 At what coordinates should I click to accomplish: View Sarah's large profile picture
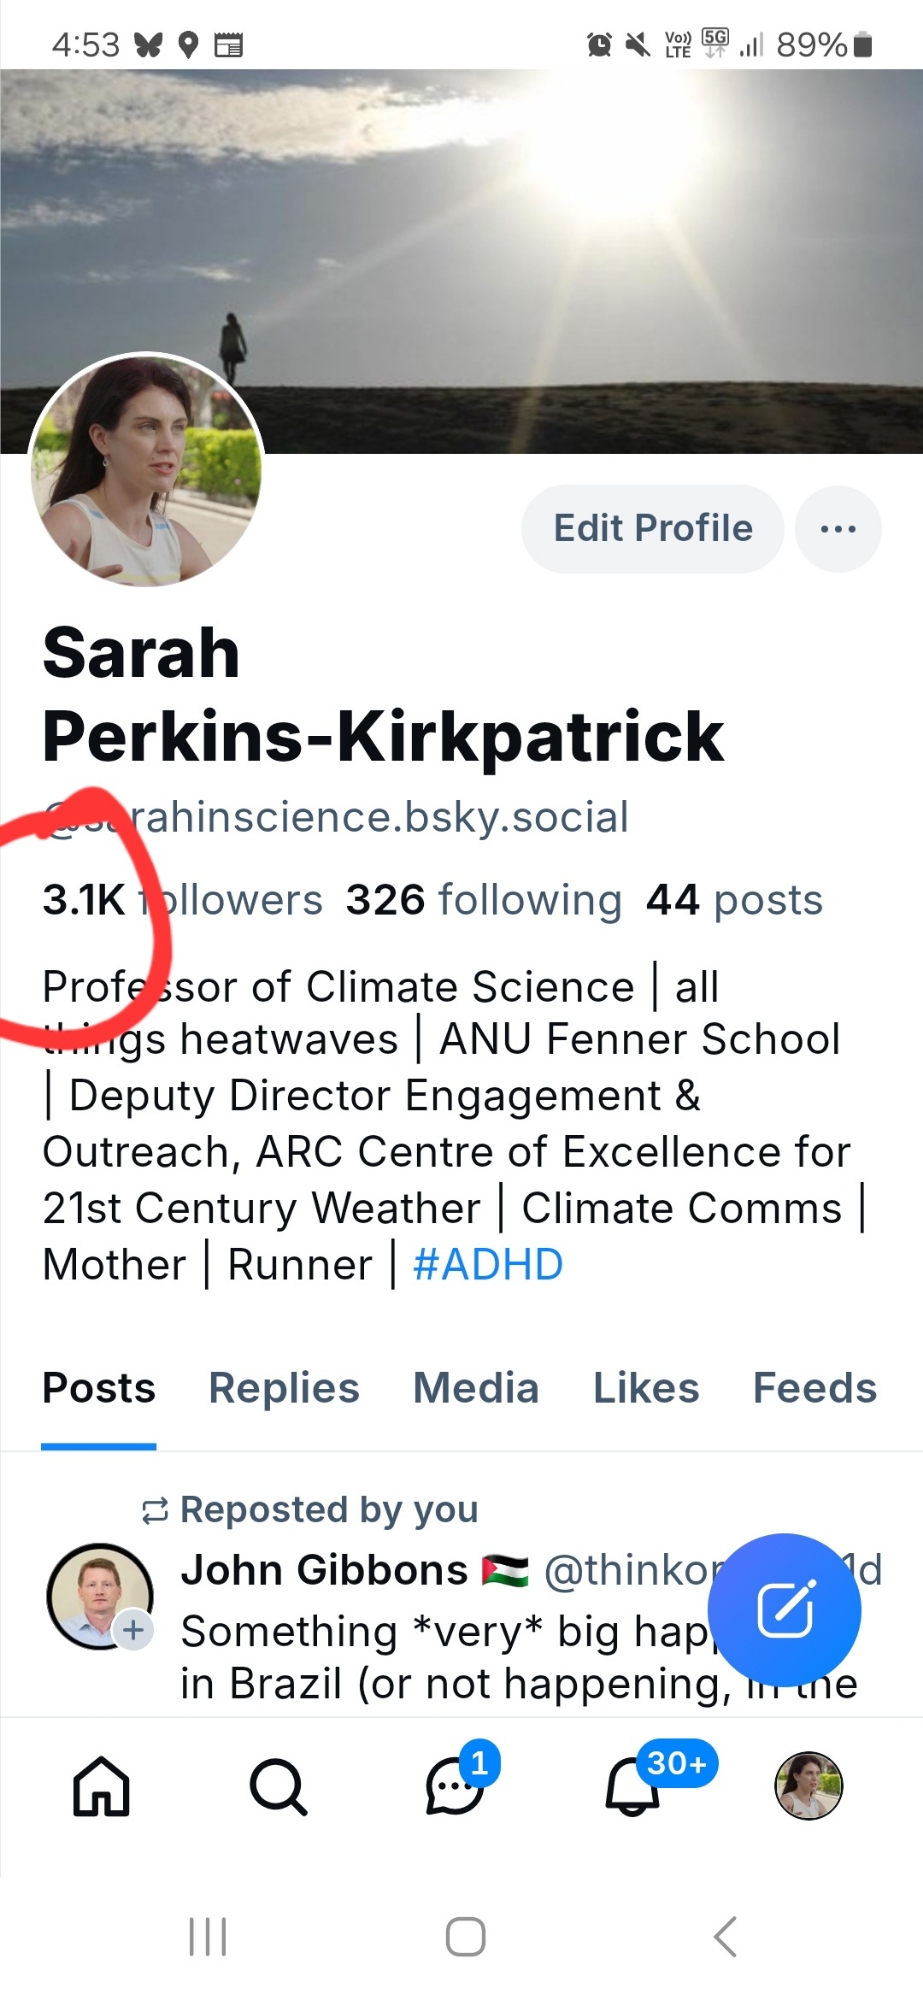(x=147, y=470)
